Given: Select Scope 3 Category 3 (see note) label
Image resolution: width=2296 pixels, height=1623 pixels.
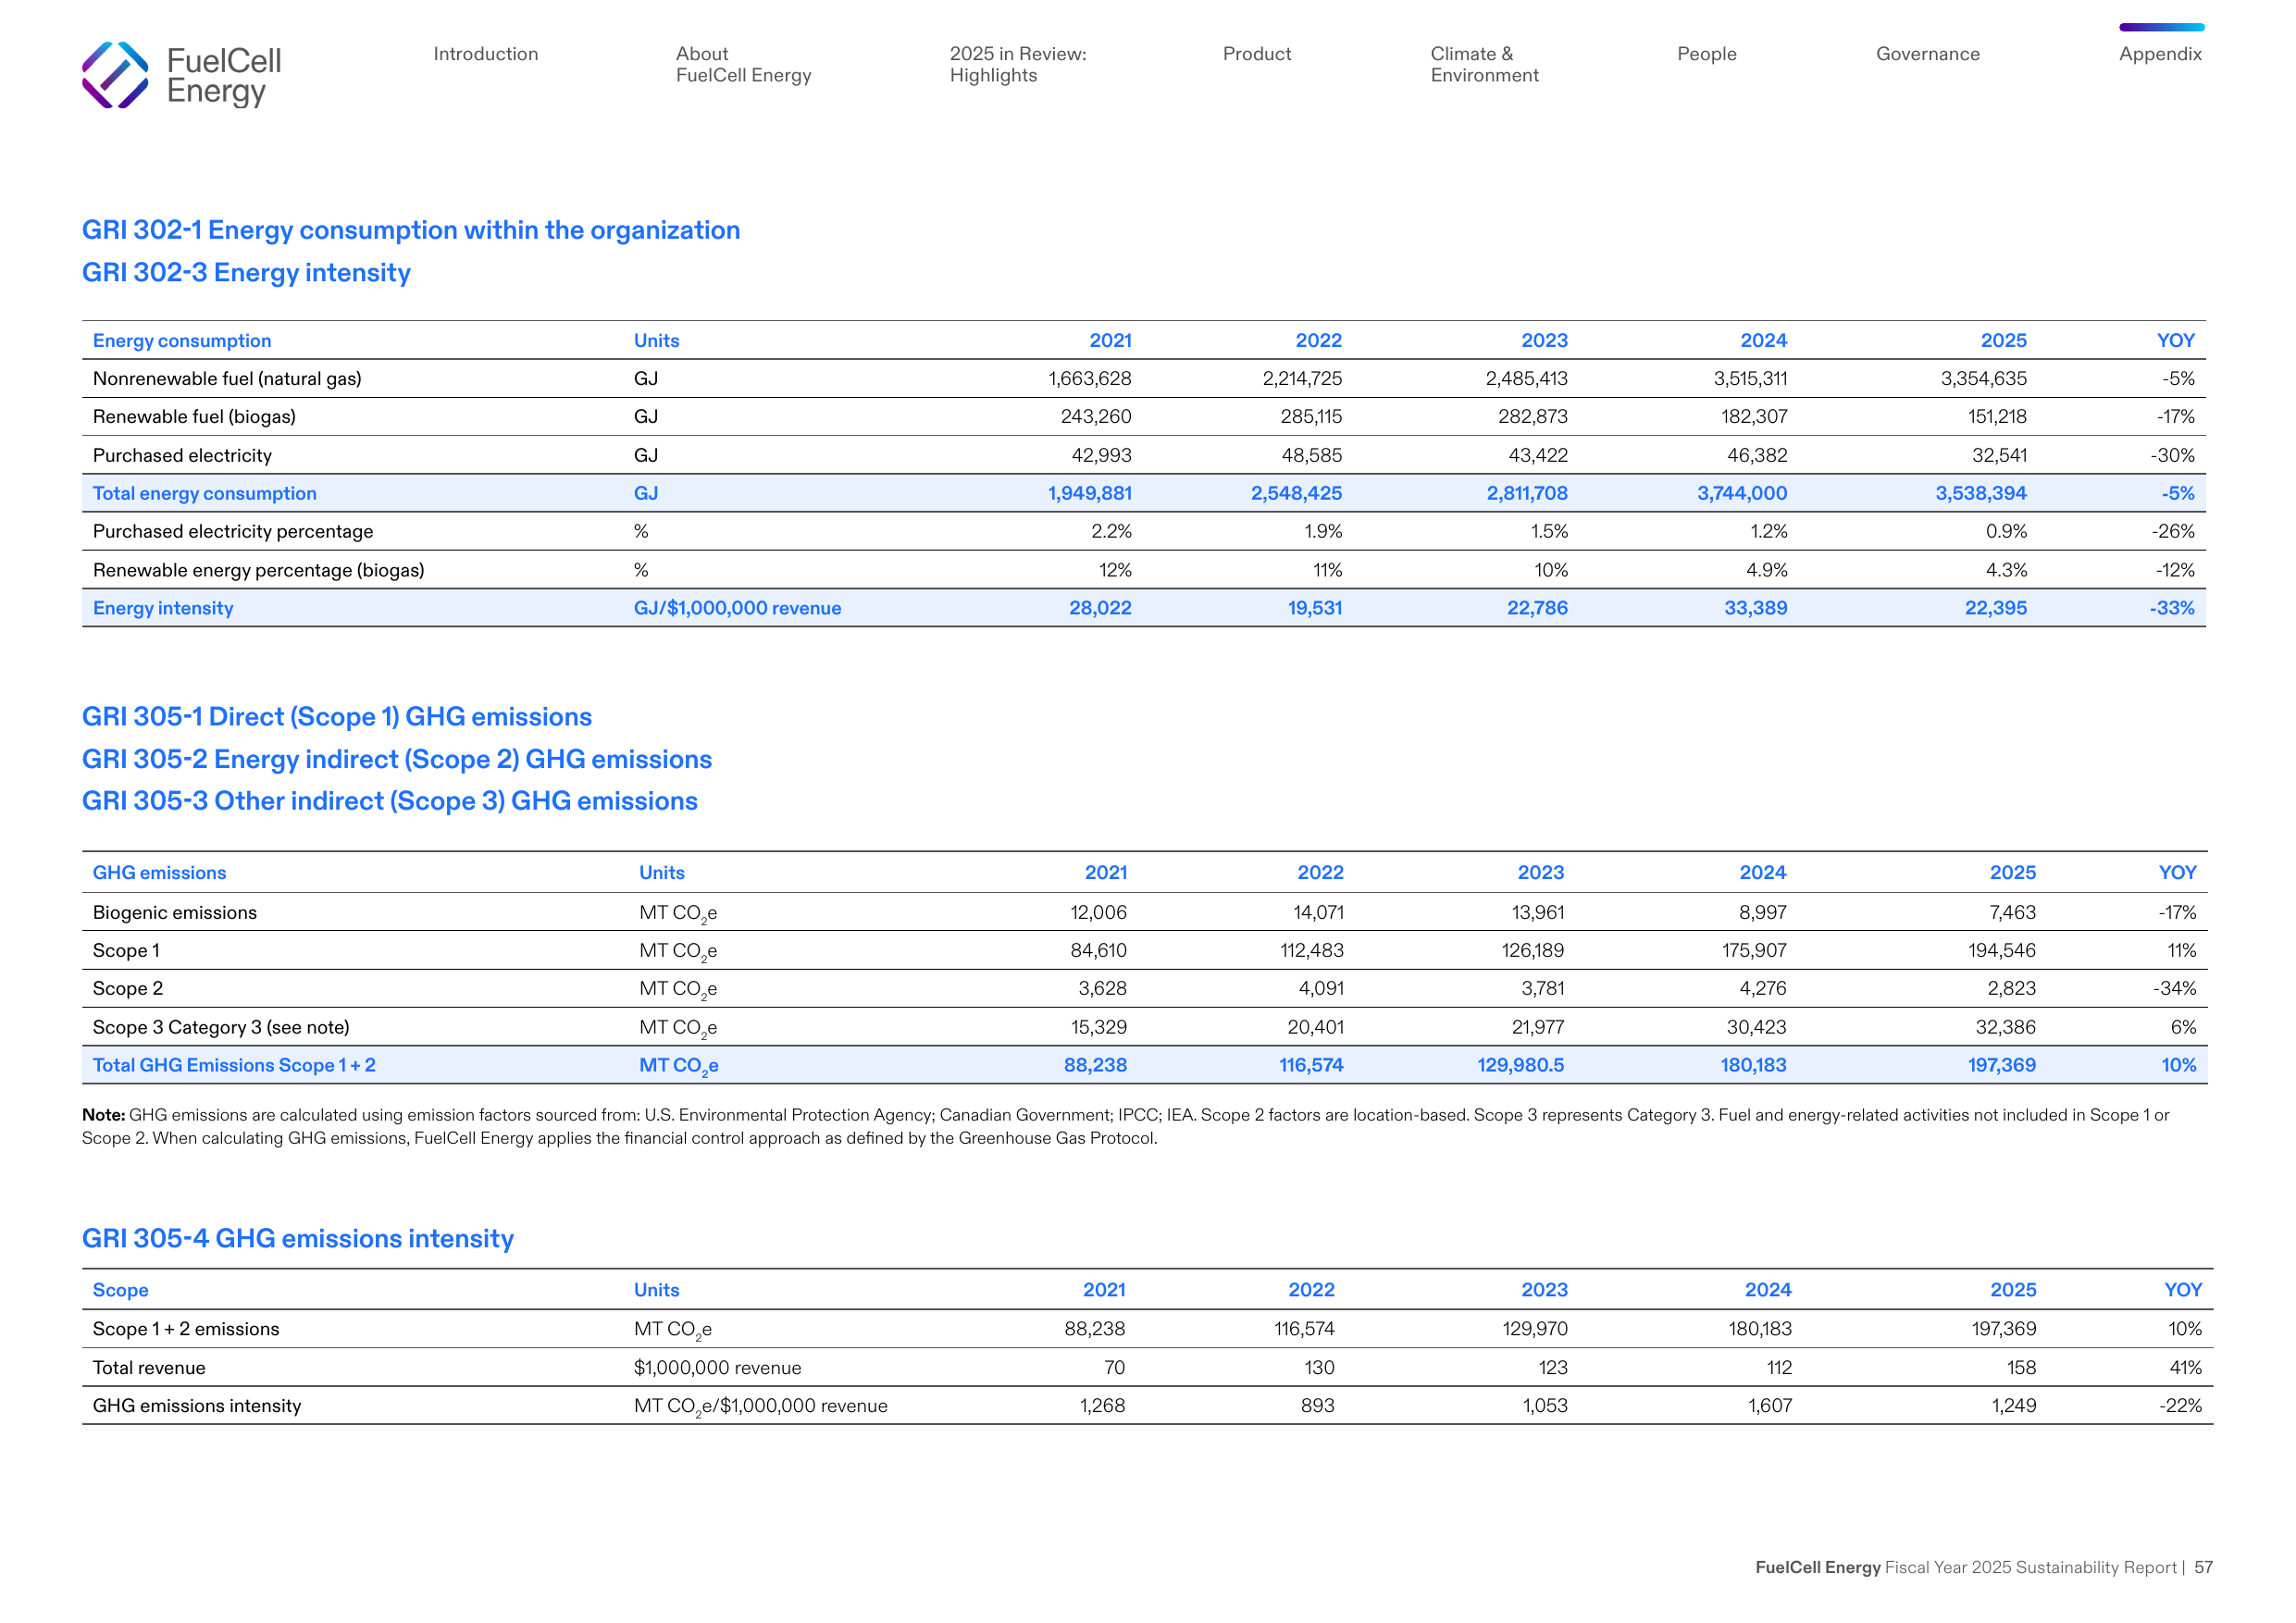Looking at the screenshot, I should click(x=221, y=1028).
